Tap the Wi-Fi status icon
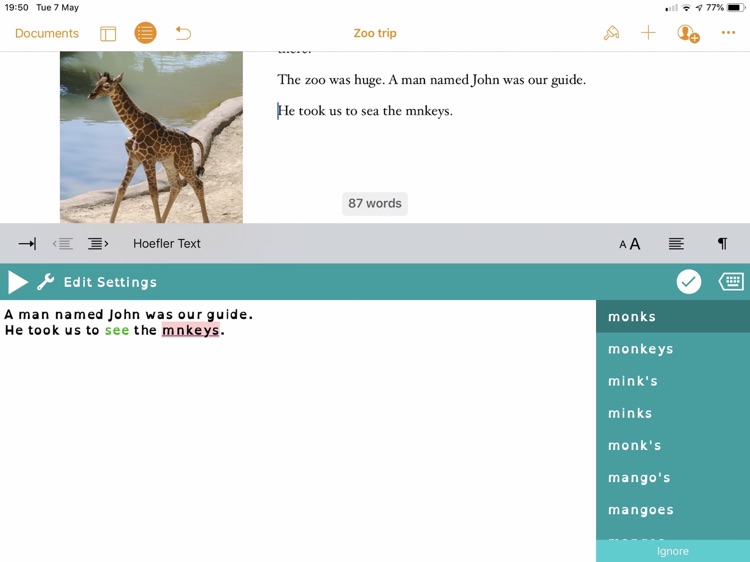 (x=686, y=8)
